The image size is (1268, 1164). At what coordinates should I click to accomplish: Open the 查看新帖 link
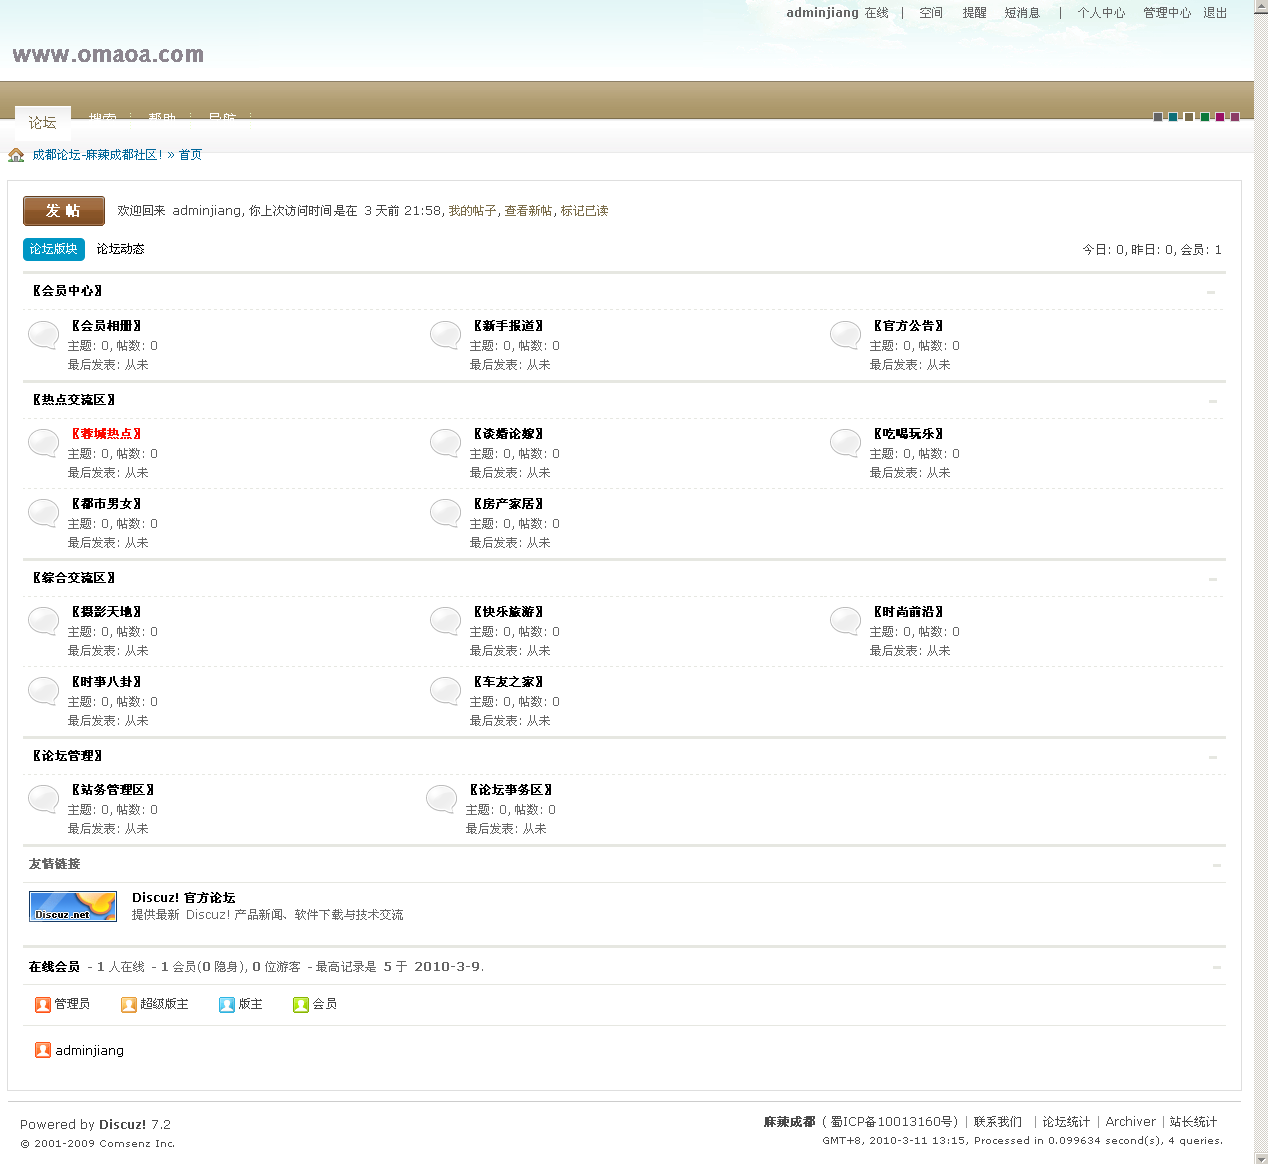[528, 211]
